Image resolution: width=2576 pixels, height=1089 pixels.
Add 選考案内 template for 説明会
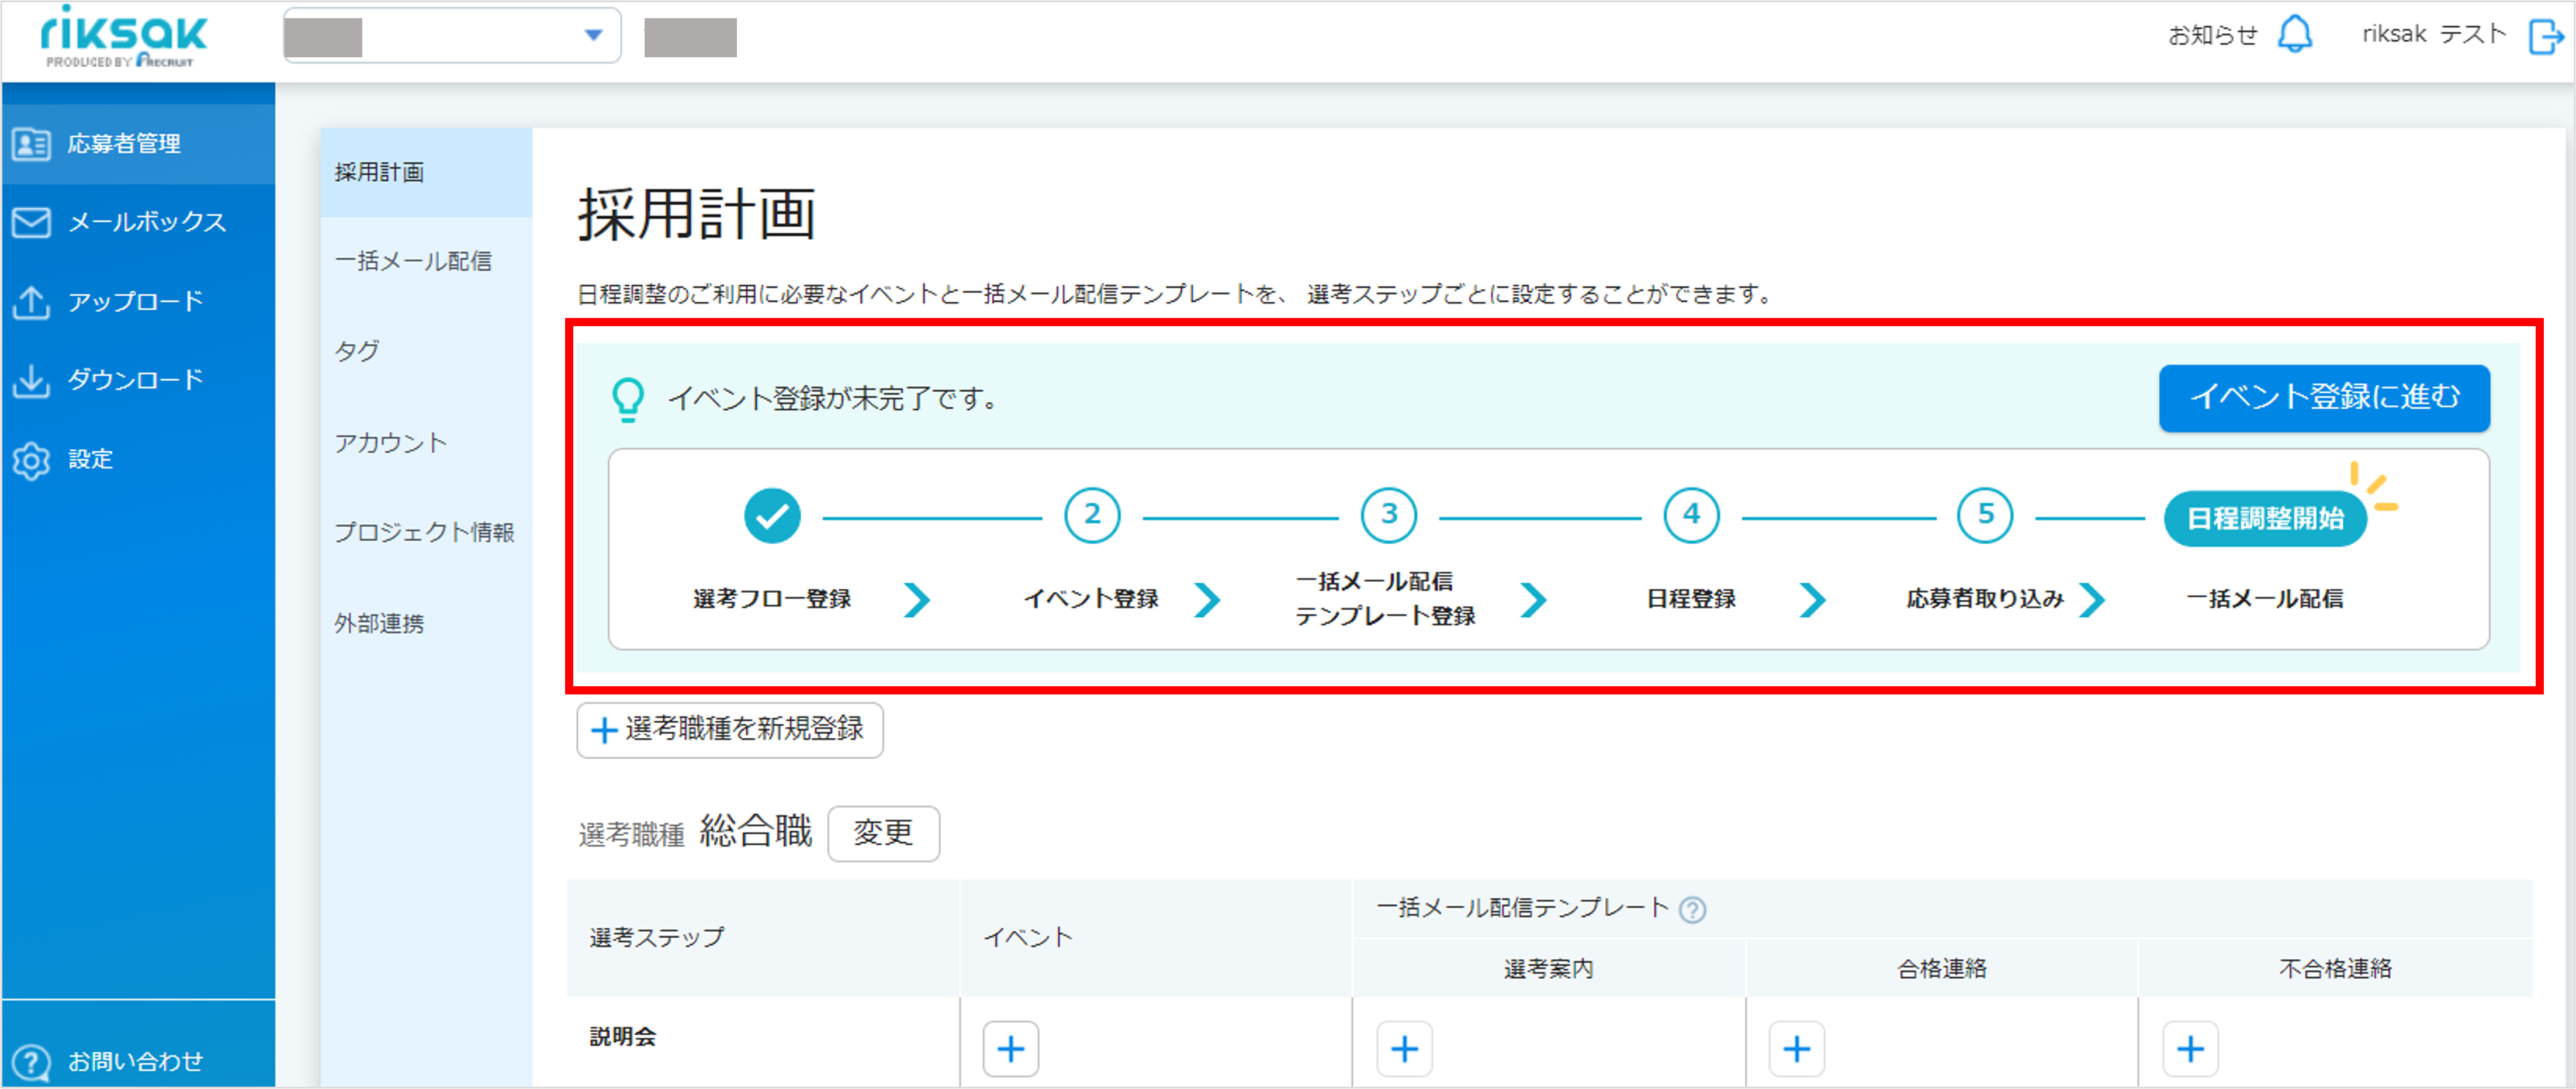click(1405, 1049)
